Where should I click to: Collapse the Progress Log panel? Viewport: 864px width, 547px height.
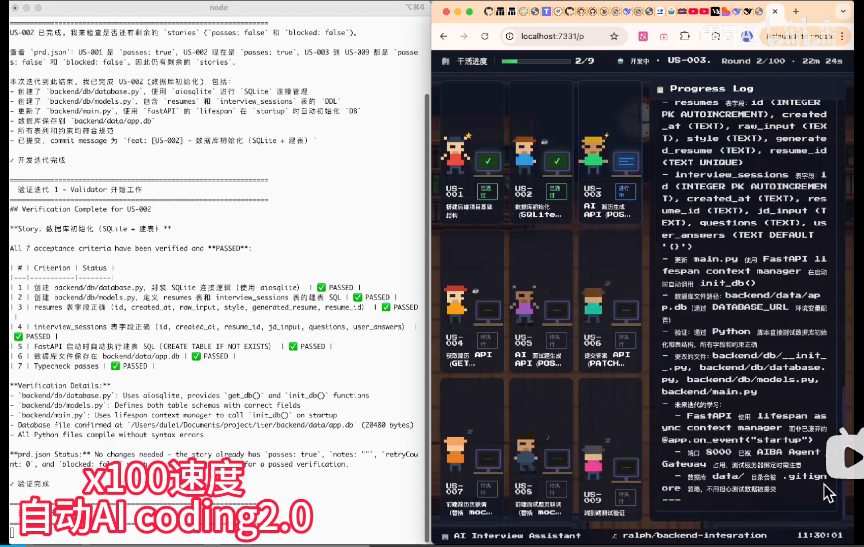coord(661,89)
